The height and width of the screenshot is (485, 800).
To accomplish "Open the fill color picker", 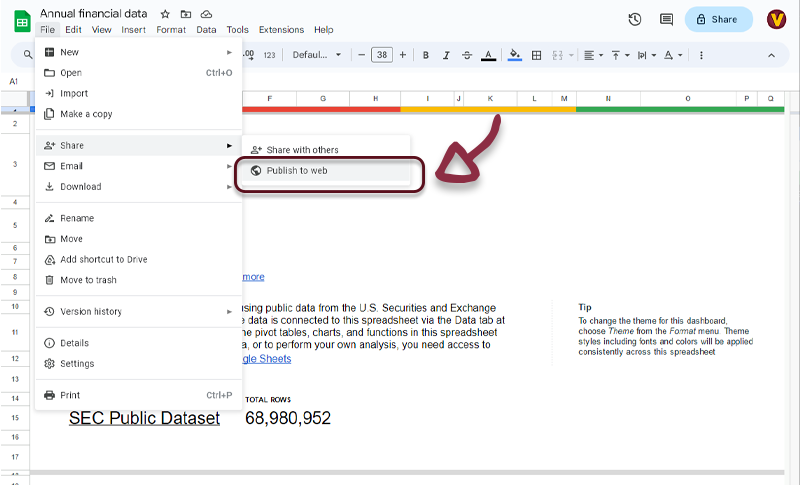I will pos(515,55).
